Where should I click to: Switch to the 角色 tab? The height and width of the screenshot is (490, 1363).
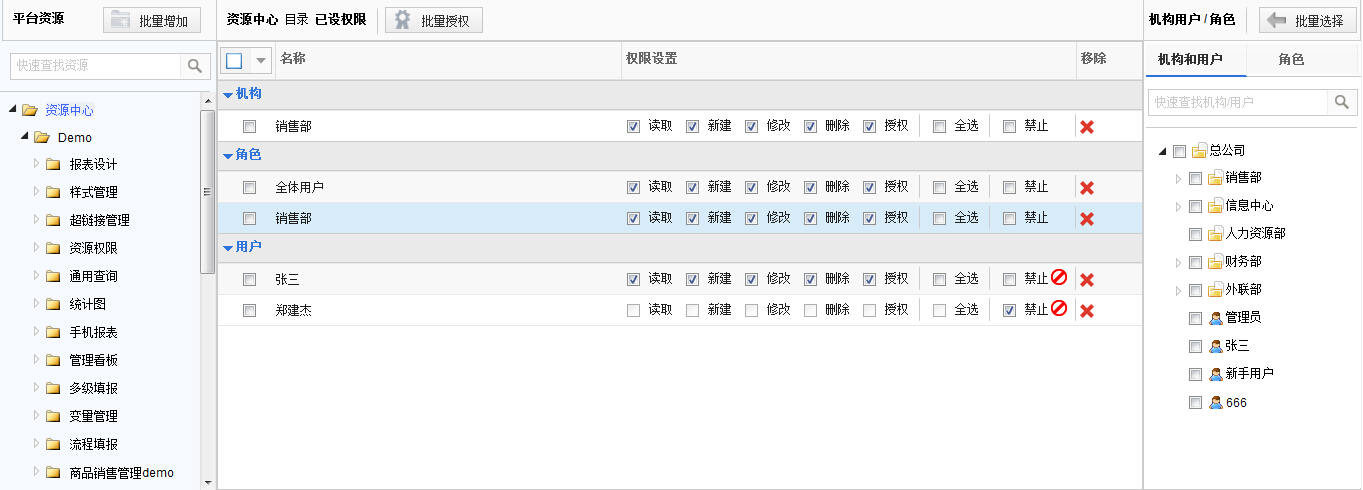click(x=1291, y=60)
